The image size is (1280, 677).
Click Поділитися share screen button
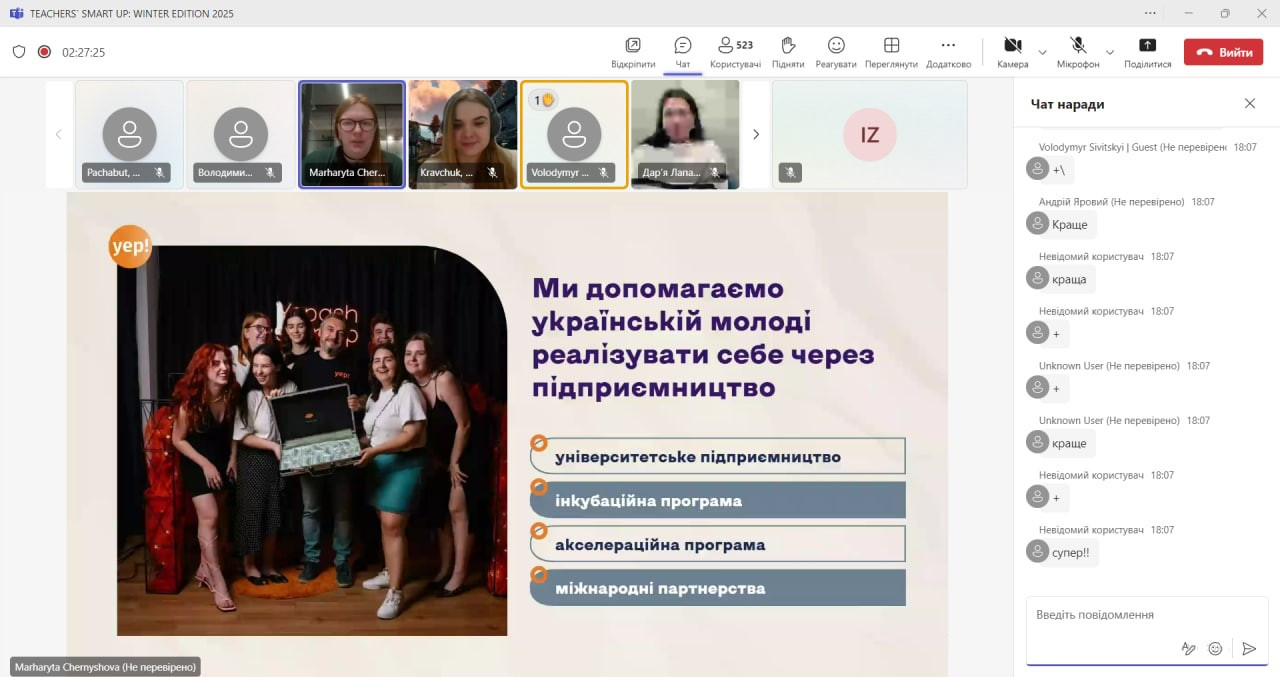tap(1147, 52)
